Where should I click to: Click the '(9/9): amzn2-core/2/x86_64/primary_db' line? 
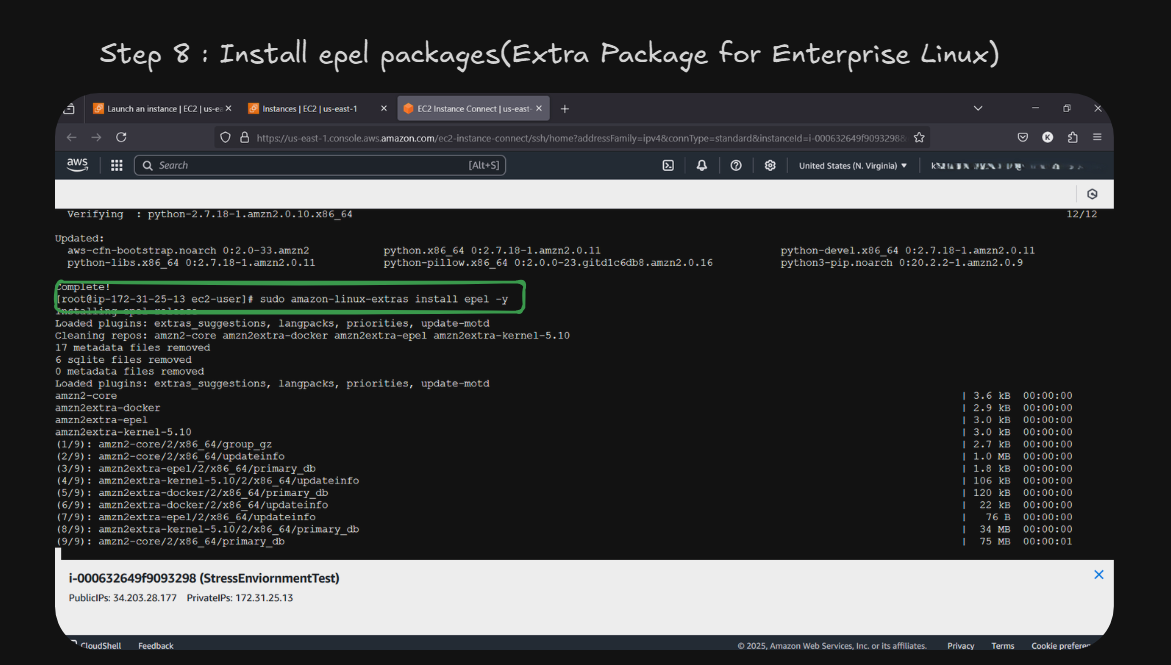[170, 541]
